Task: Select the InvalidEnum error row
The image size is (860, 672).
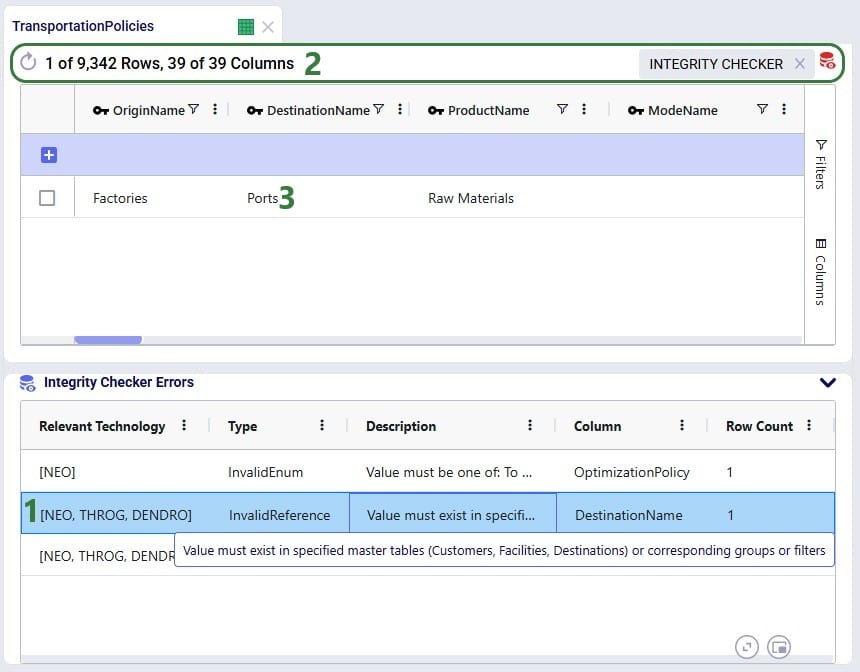Action: pyautogui.click(x=265, y=472)
